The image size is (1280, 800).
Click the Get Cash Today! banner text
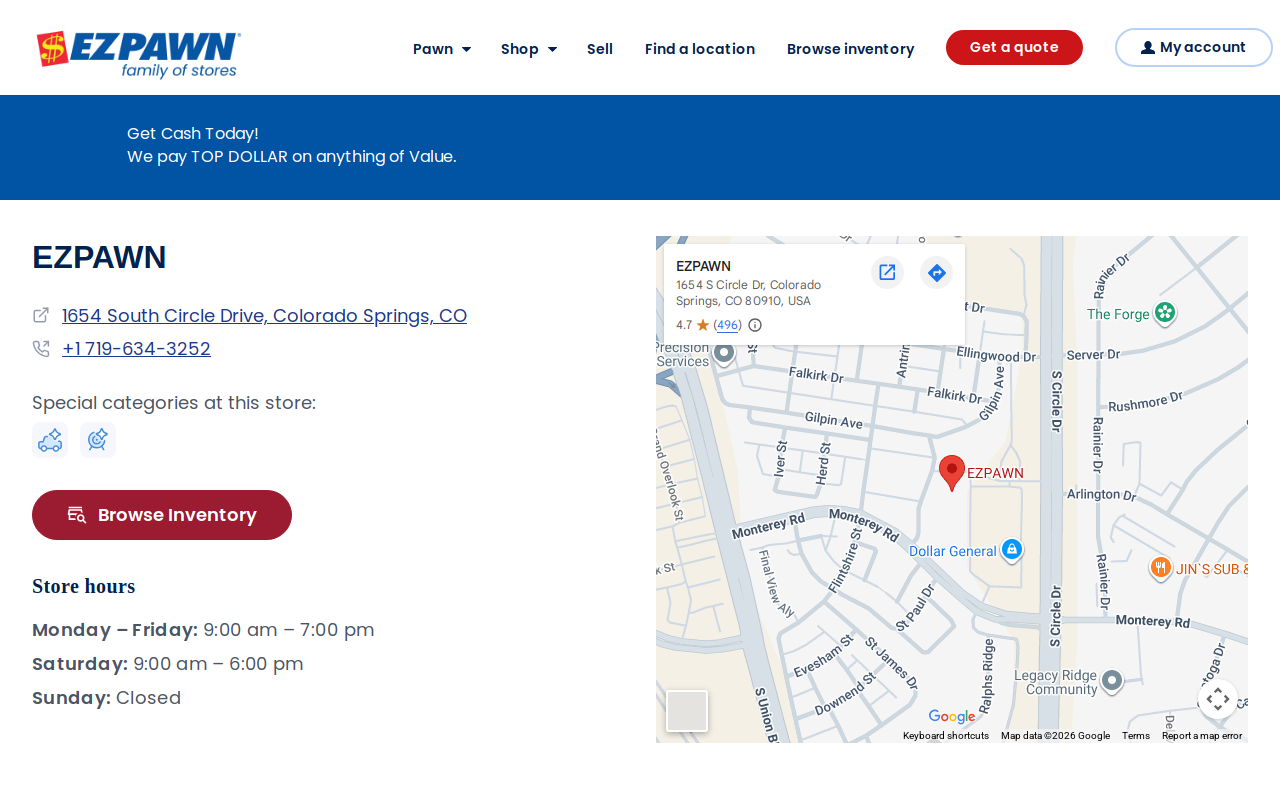[x=193, y=133]
